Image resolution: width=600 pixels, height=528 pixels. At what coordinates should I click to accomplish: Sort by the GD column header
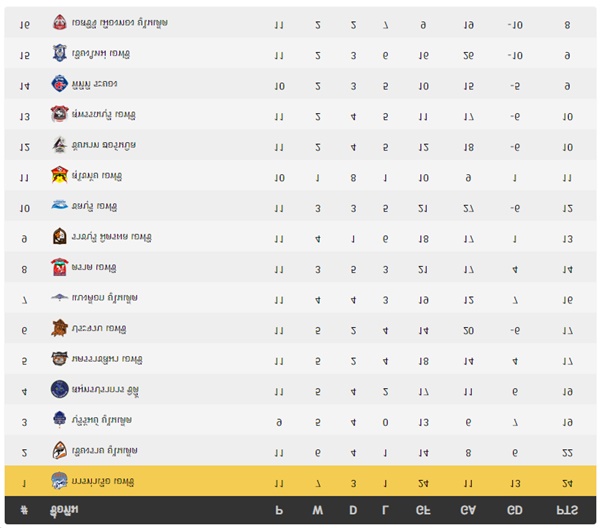tap(514, 510)
